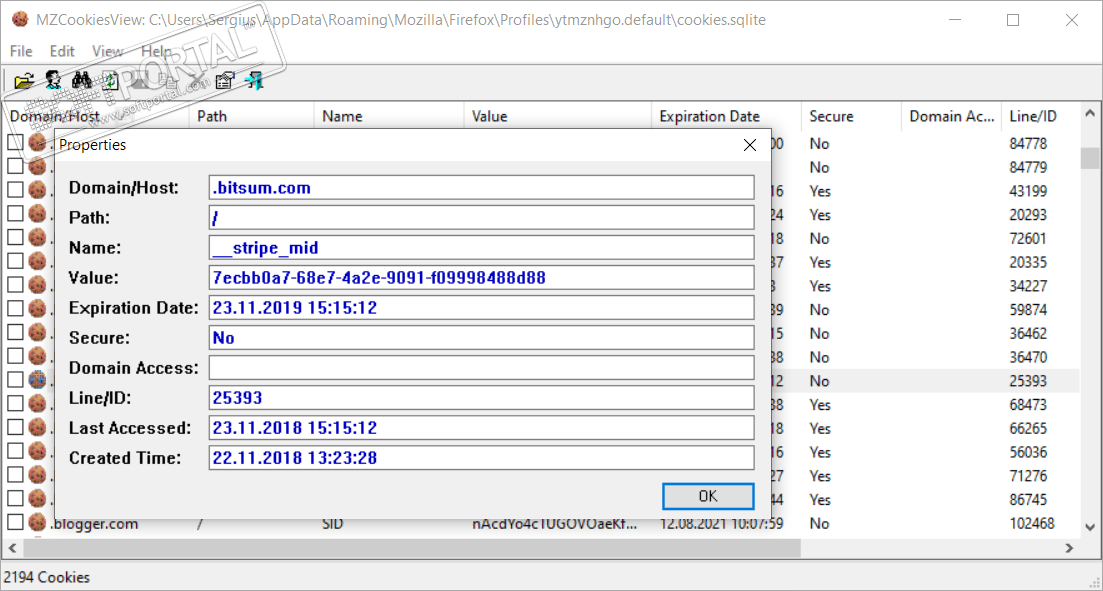
Task: Open Find using the binoculars icon
Action: click(82, 81)
